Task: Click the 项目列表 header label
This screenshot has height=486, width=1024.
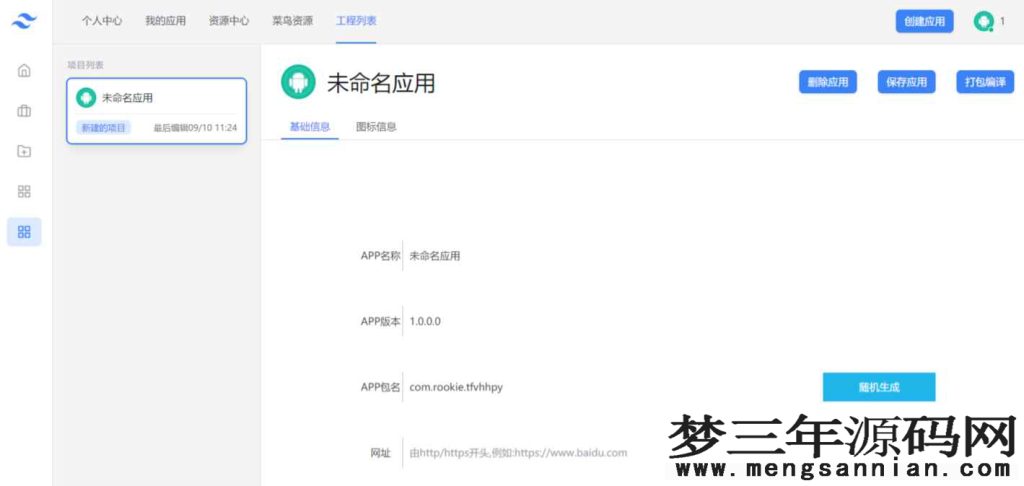Action: click(86, 65)
